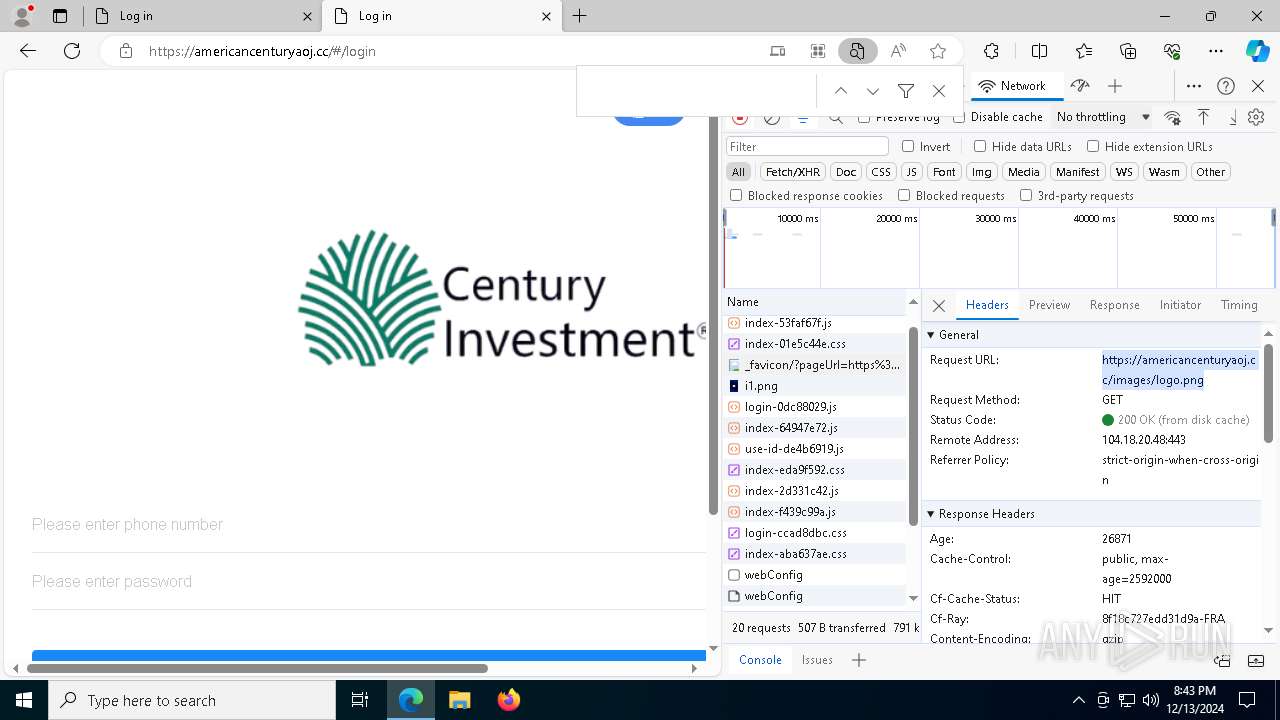Jump to next find result
The height and width of the screenshot is (720, 1280).
click(873, 91)
